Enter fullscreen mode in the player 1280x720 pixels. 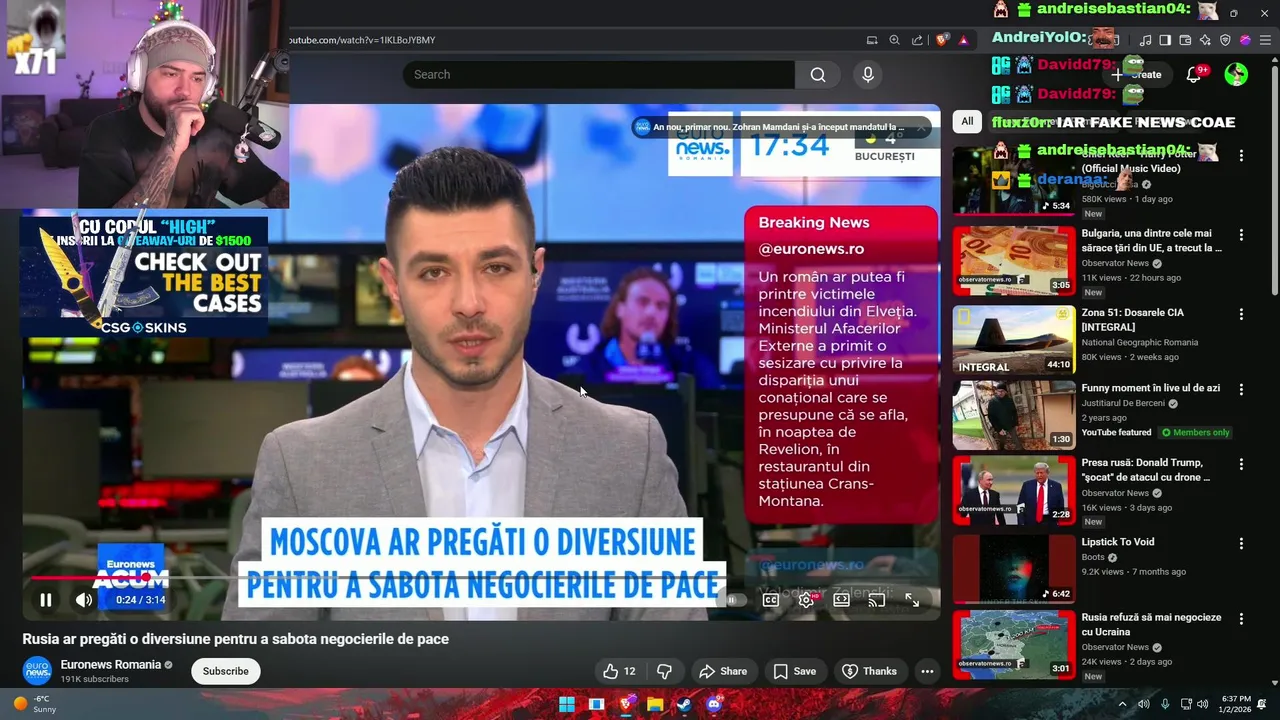[x=912, y=600]
